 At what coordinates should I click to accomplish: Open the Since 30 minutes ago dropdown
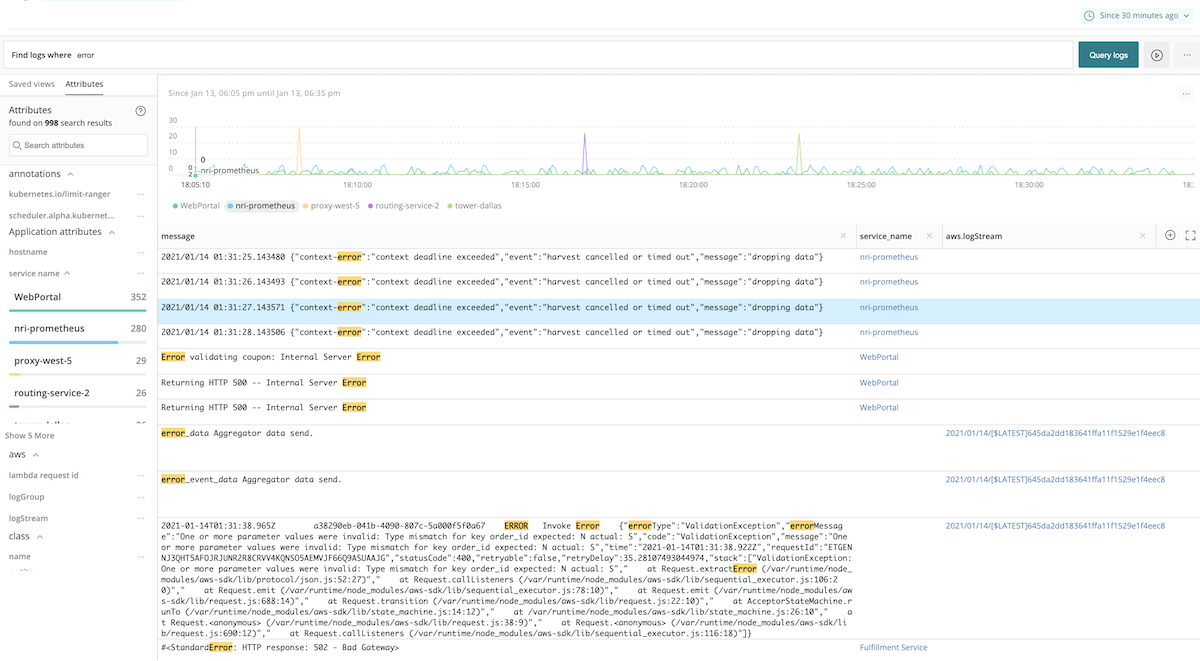(x=1137, y=16)
